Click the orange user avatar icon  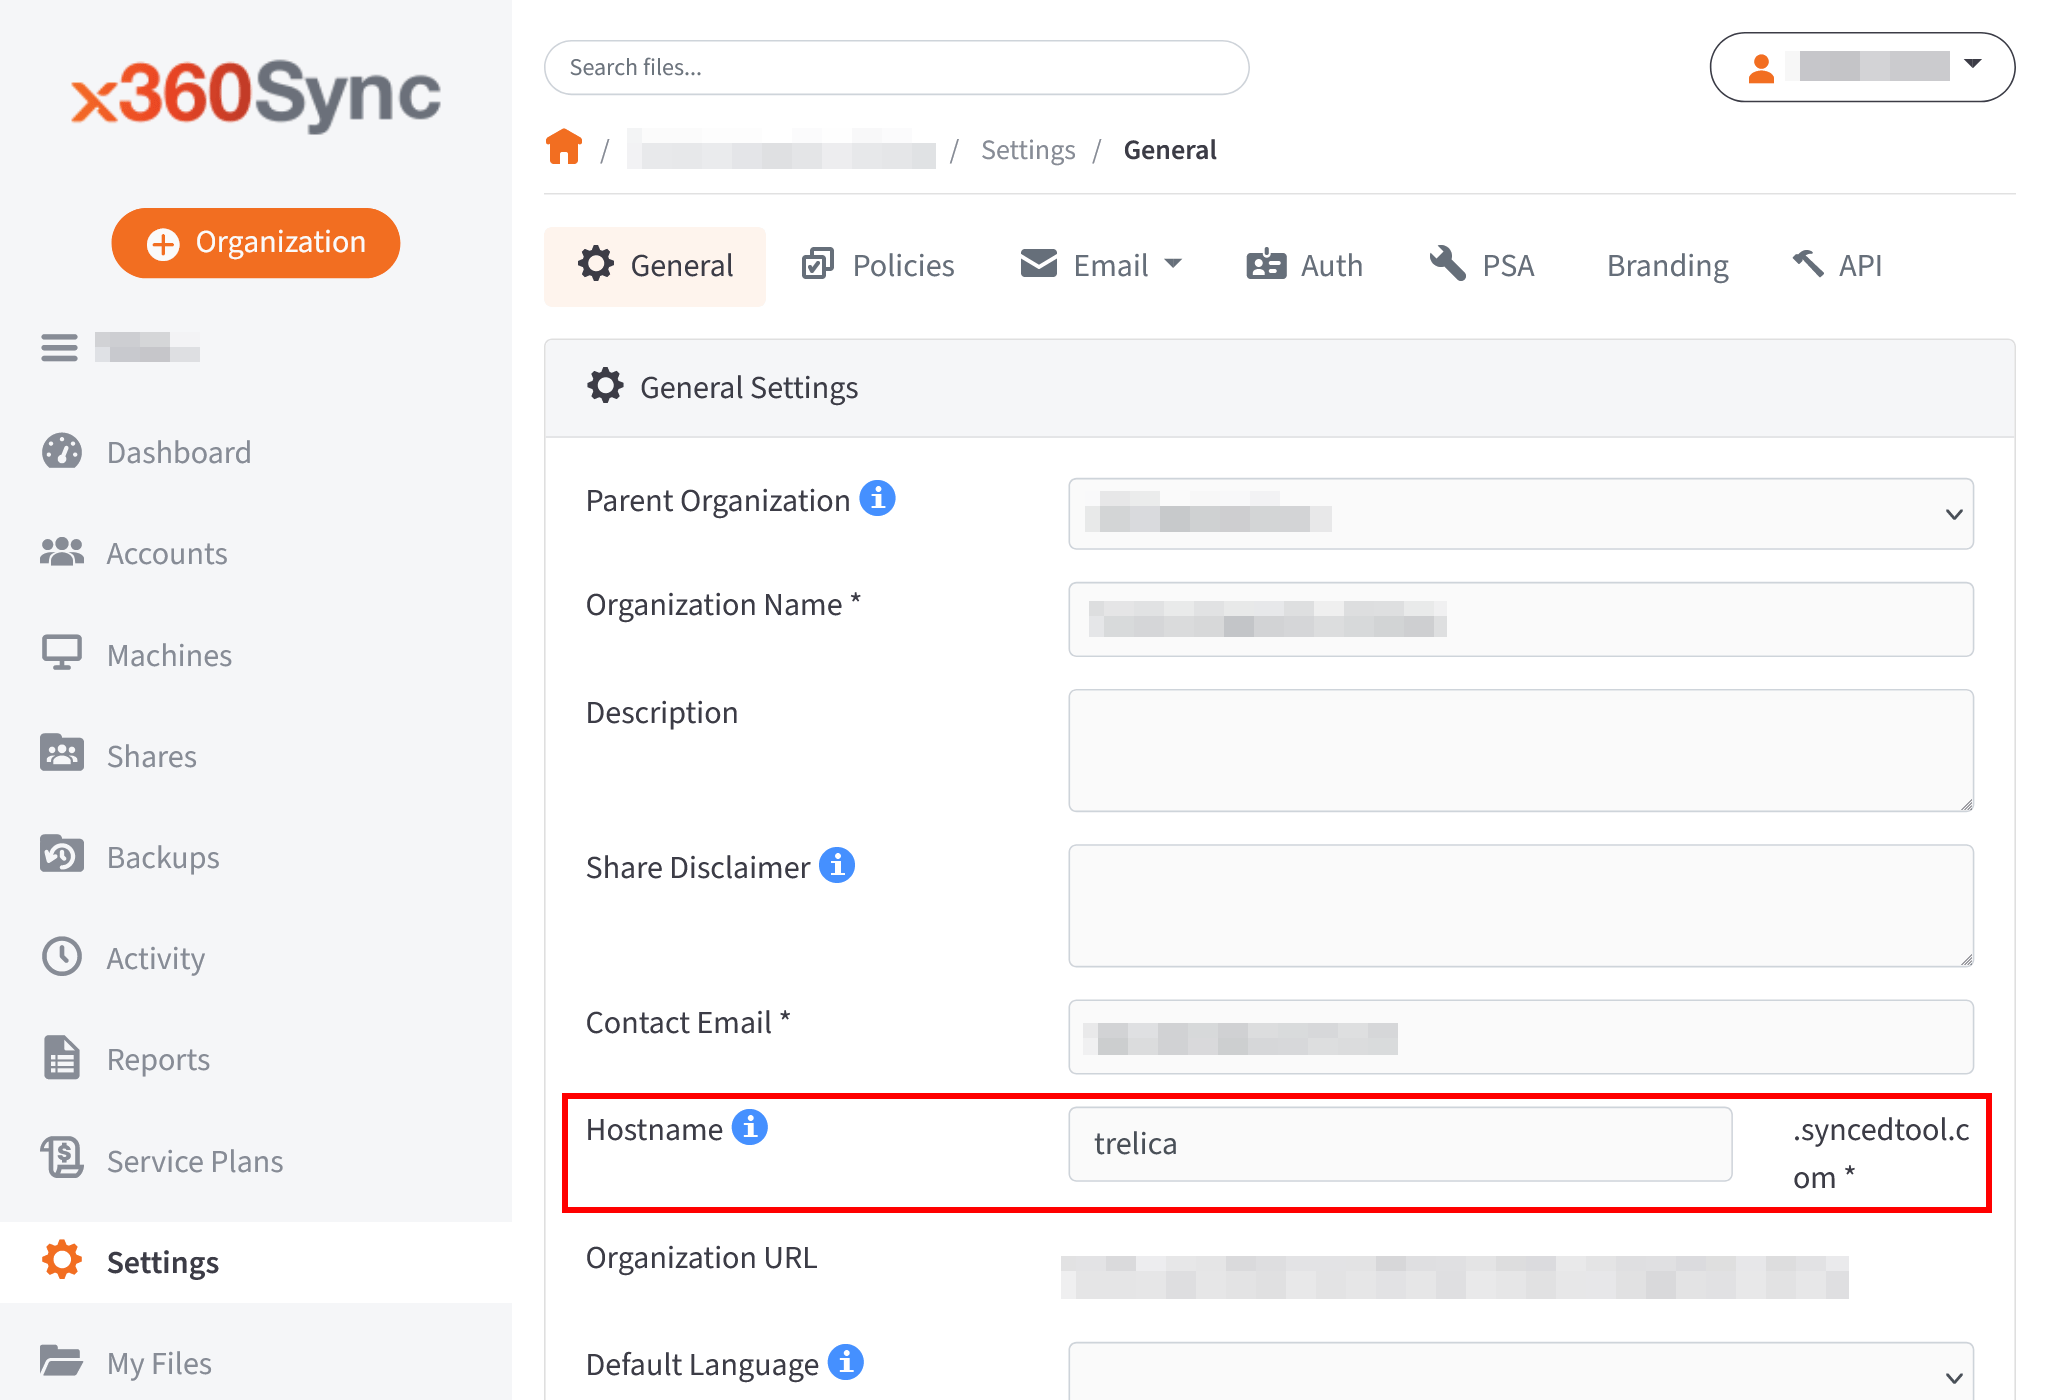click(1761, 68)
